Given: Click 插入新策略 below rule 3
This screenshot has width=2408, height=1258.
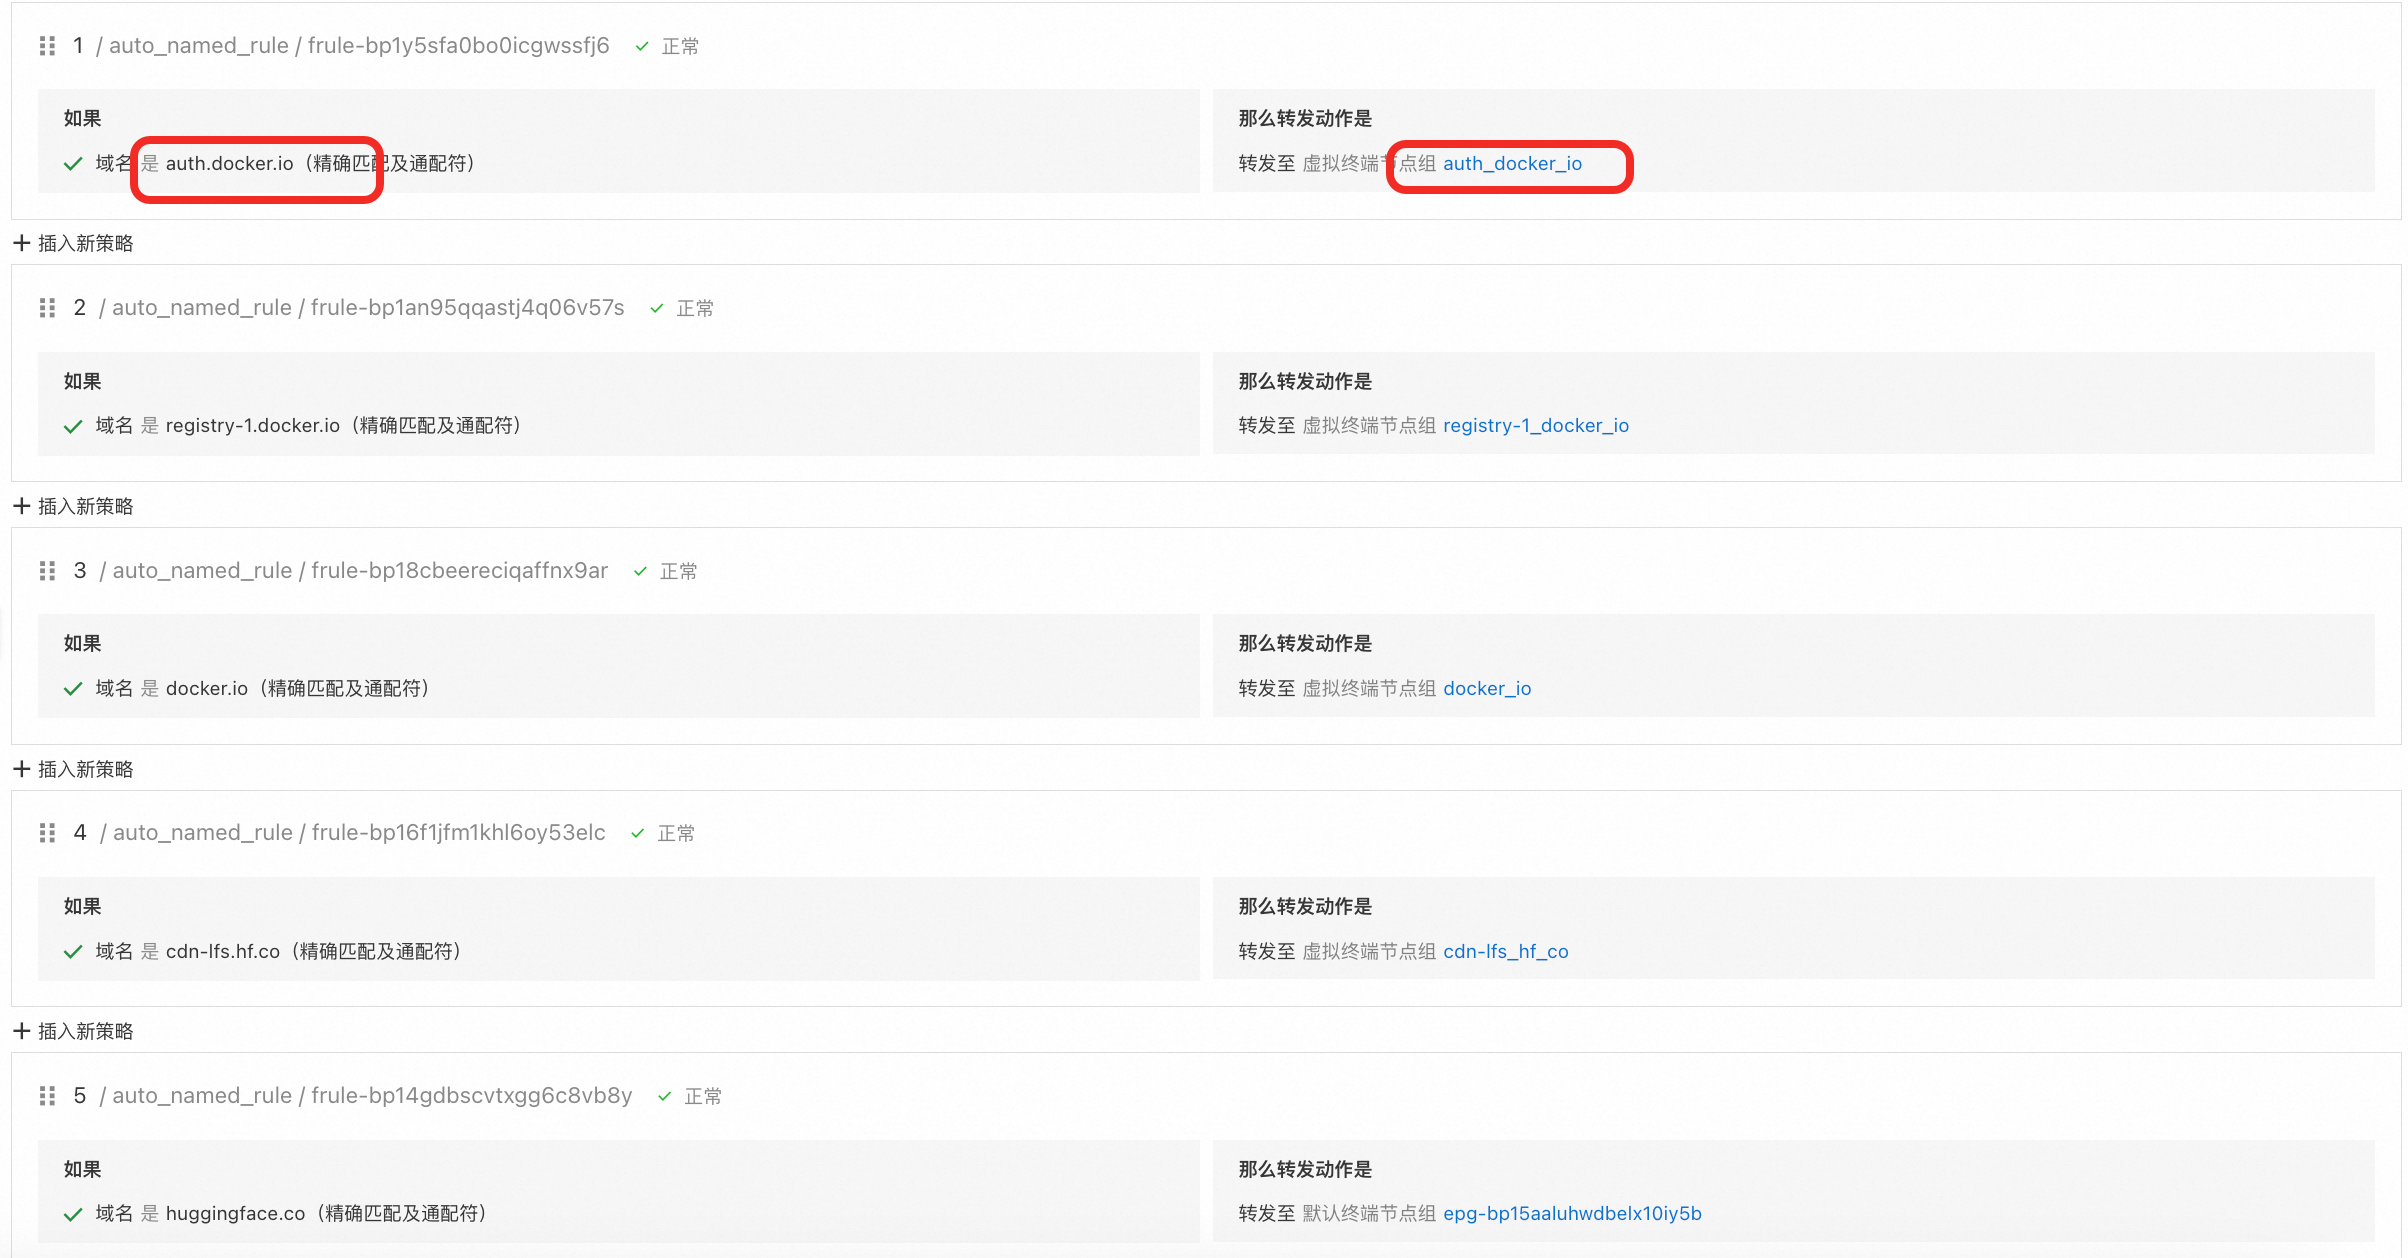Looking at the screenshot, I should tap(86, 769).
